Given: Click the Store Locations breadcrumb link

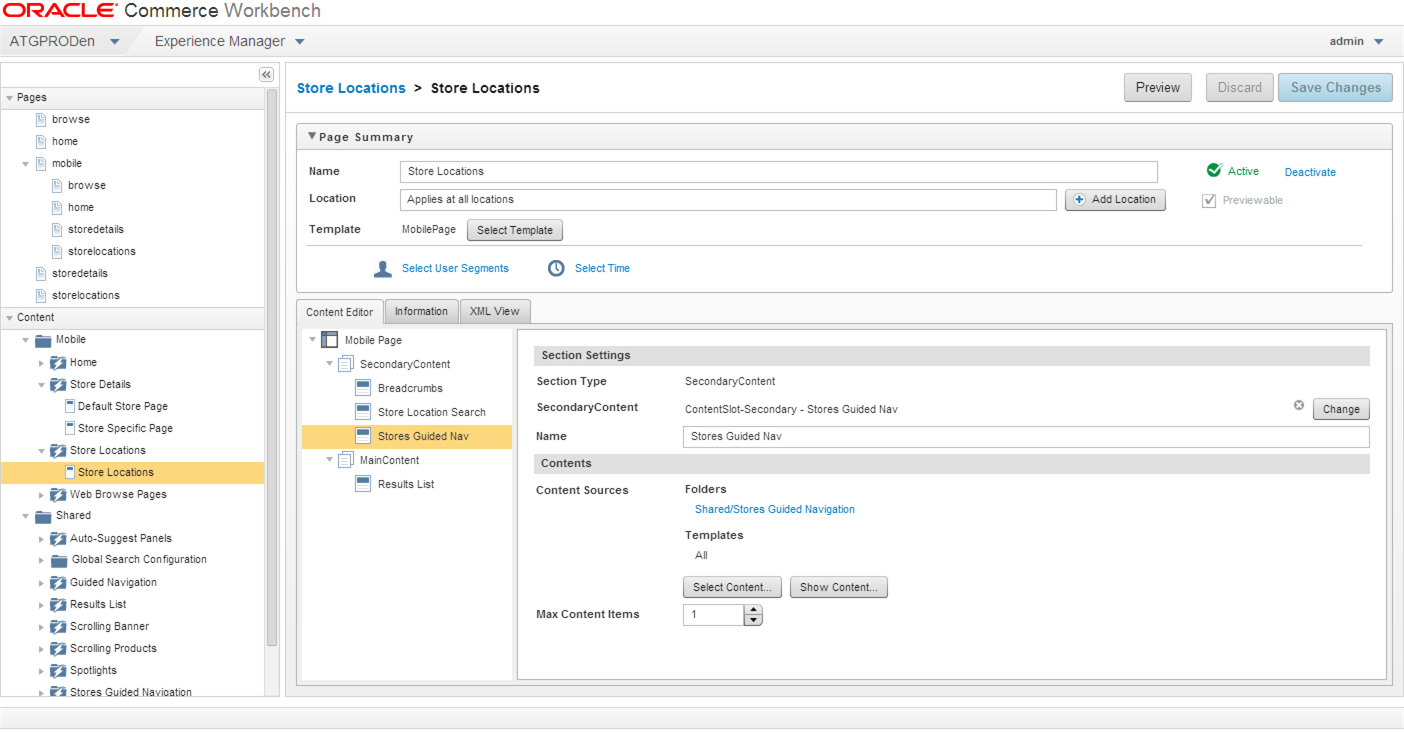Looking at the screenshot, I should [x=351, y=88].
